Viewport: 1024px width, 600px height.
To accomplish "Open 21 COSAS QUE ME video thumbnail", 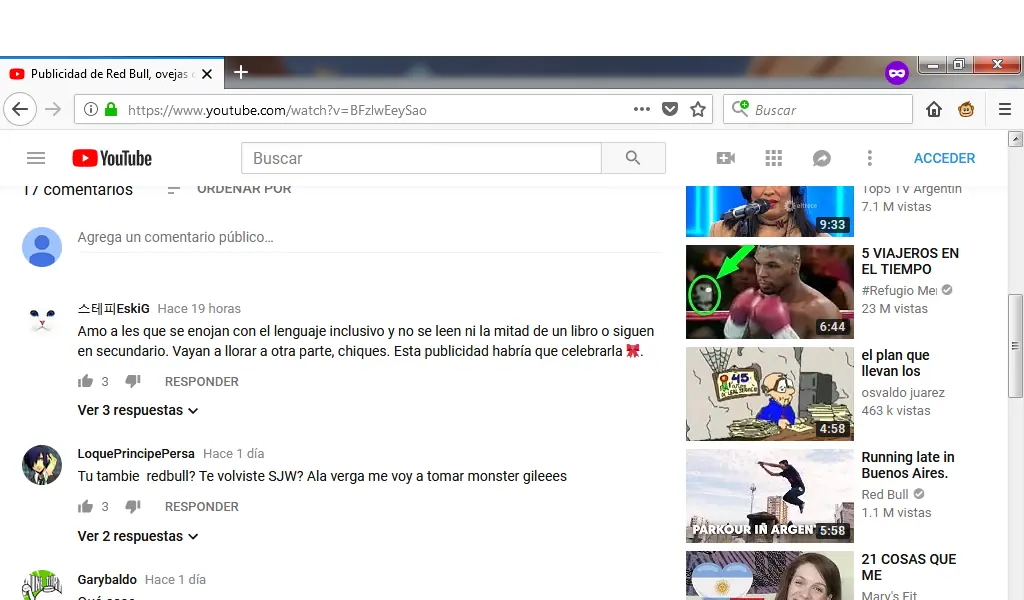I will (x=770, y=575).
